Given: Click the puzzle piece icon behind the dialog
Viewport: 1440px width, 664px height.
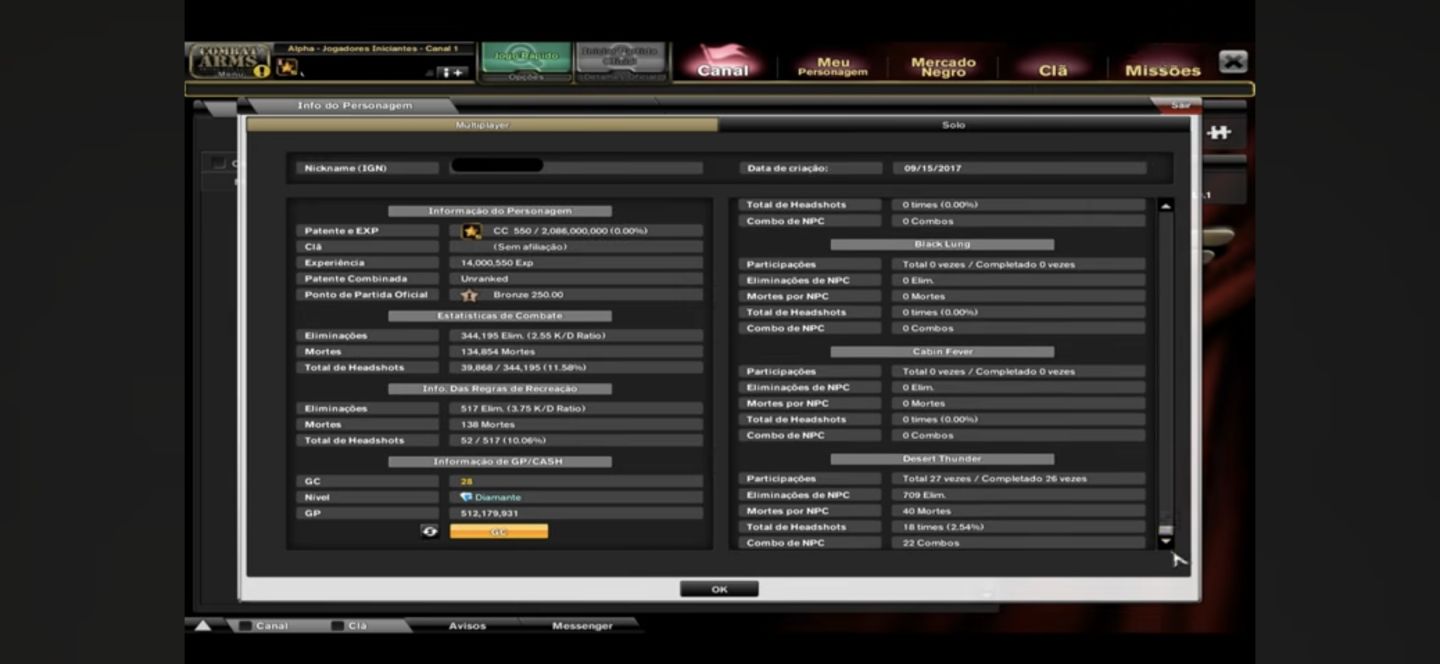Looking at the screenshot, I should pyautogui.click(x=1219, y=132).
